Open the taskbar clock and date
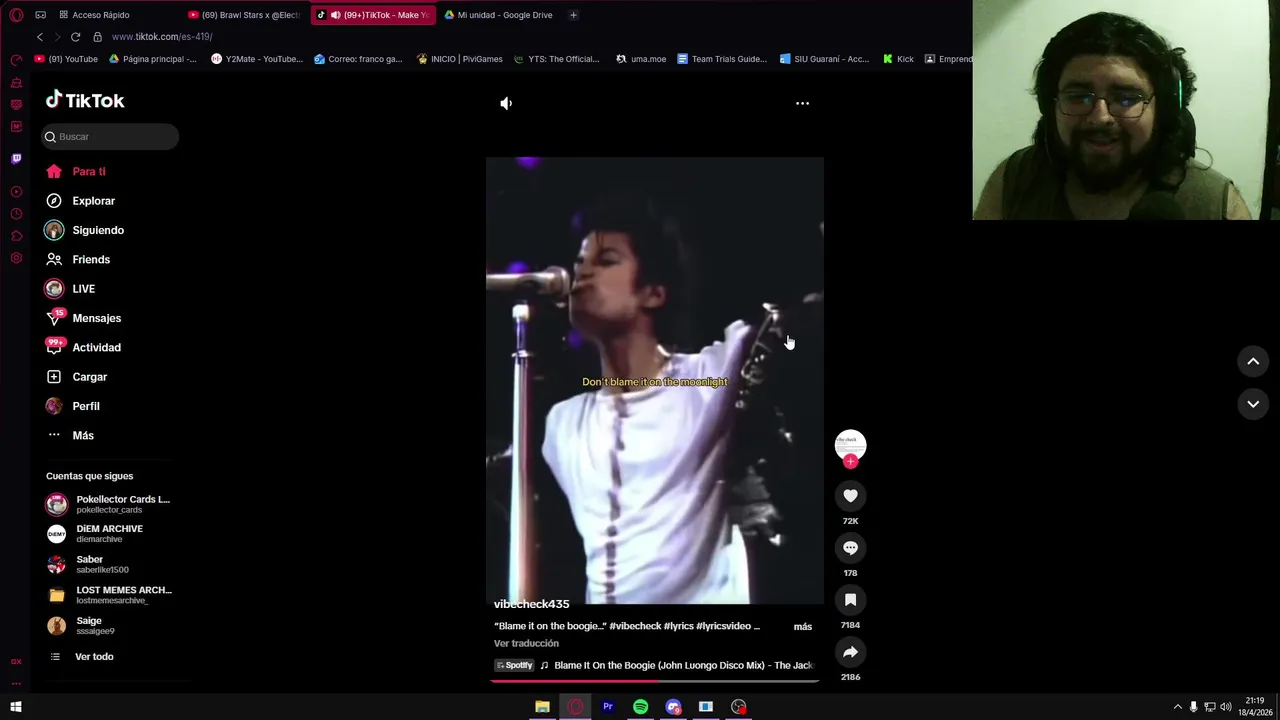 1255,707
